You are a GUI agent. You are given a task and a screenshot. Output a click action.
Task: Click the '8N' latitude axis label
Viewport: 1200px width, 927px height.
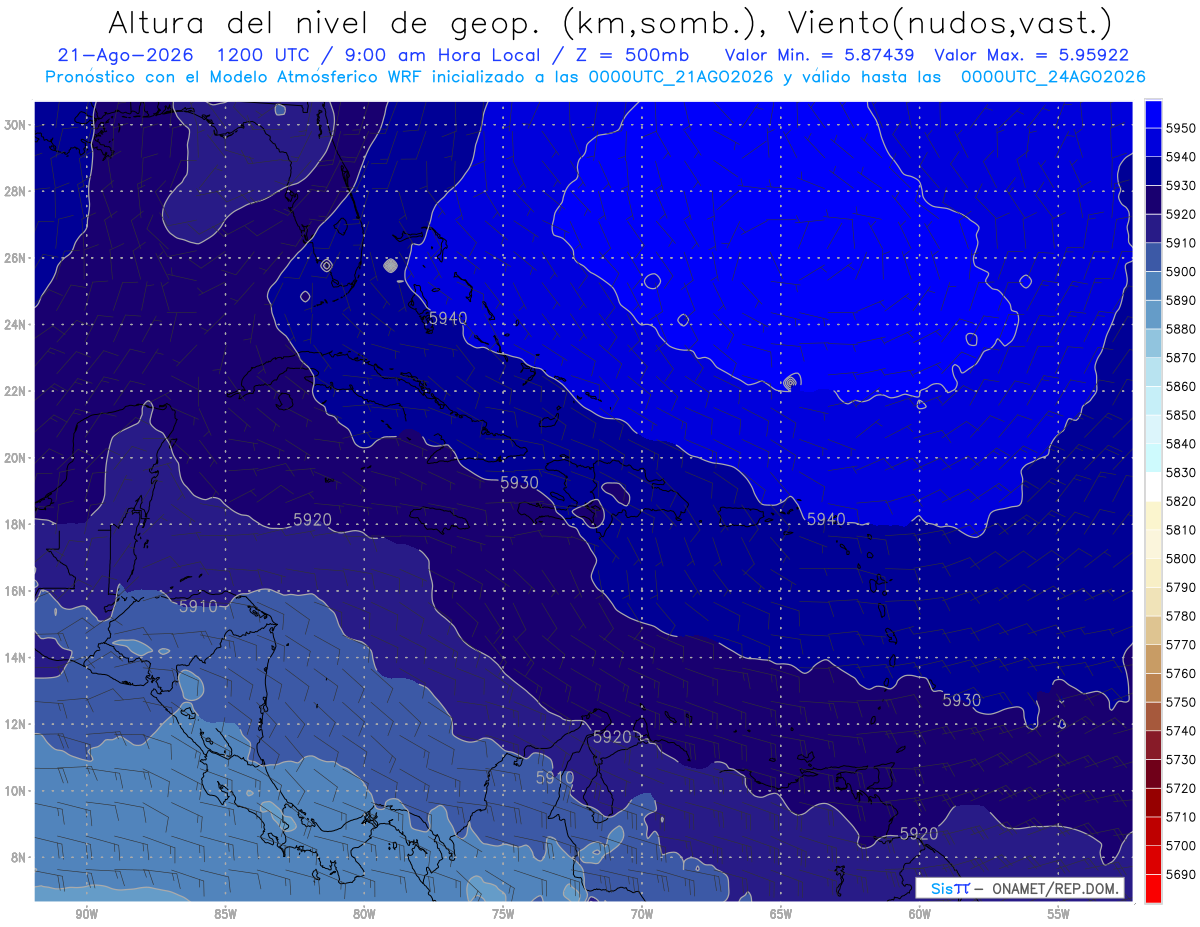tap(20, 857)
